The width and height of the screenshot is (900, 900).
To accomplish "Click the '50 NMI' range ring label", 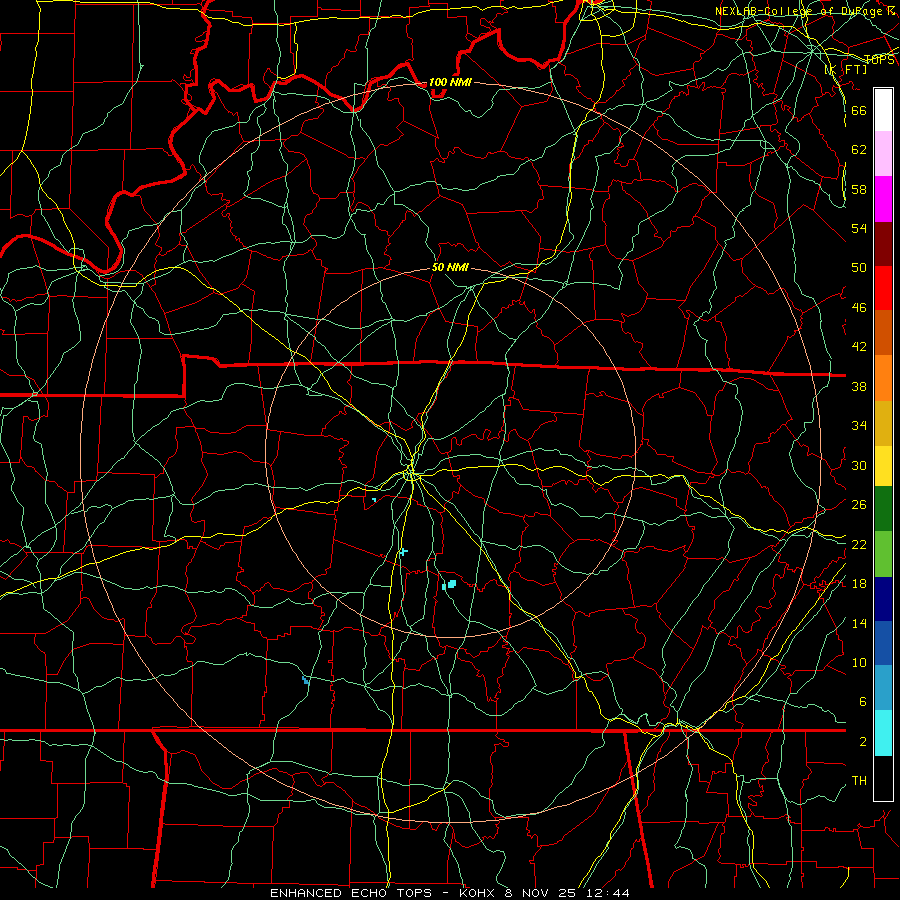I will click(450, 267).
